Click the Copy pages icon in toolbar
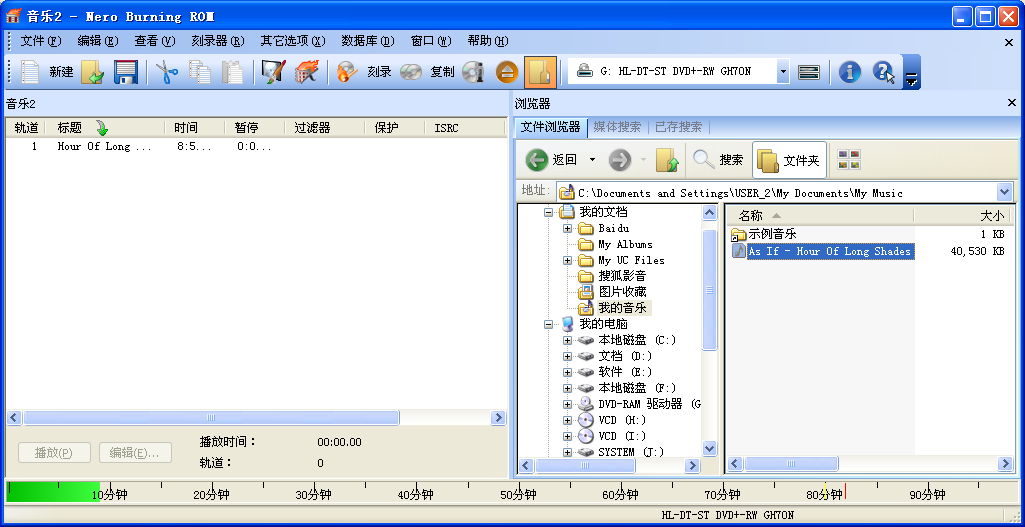This screenshot has height=527, width=1025. 200,72
